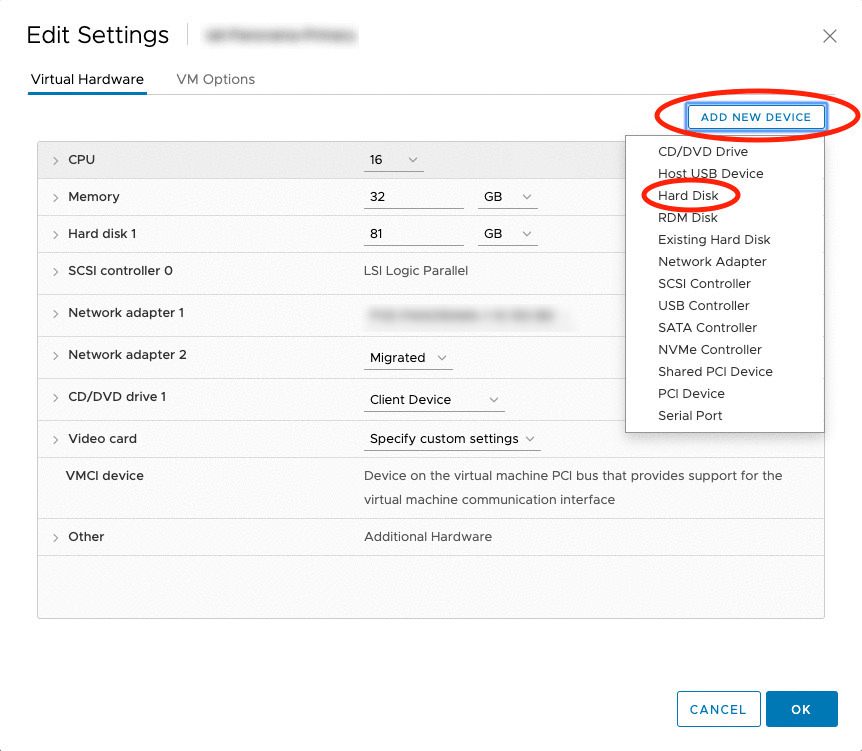Open the Network adapter 2 Migrated dropdown
This screenshot has width=862, height=751.
click(x=409, y=358)
